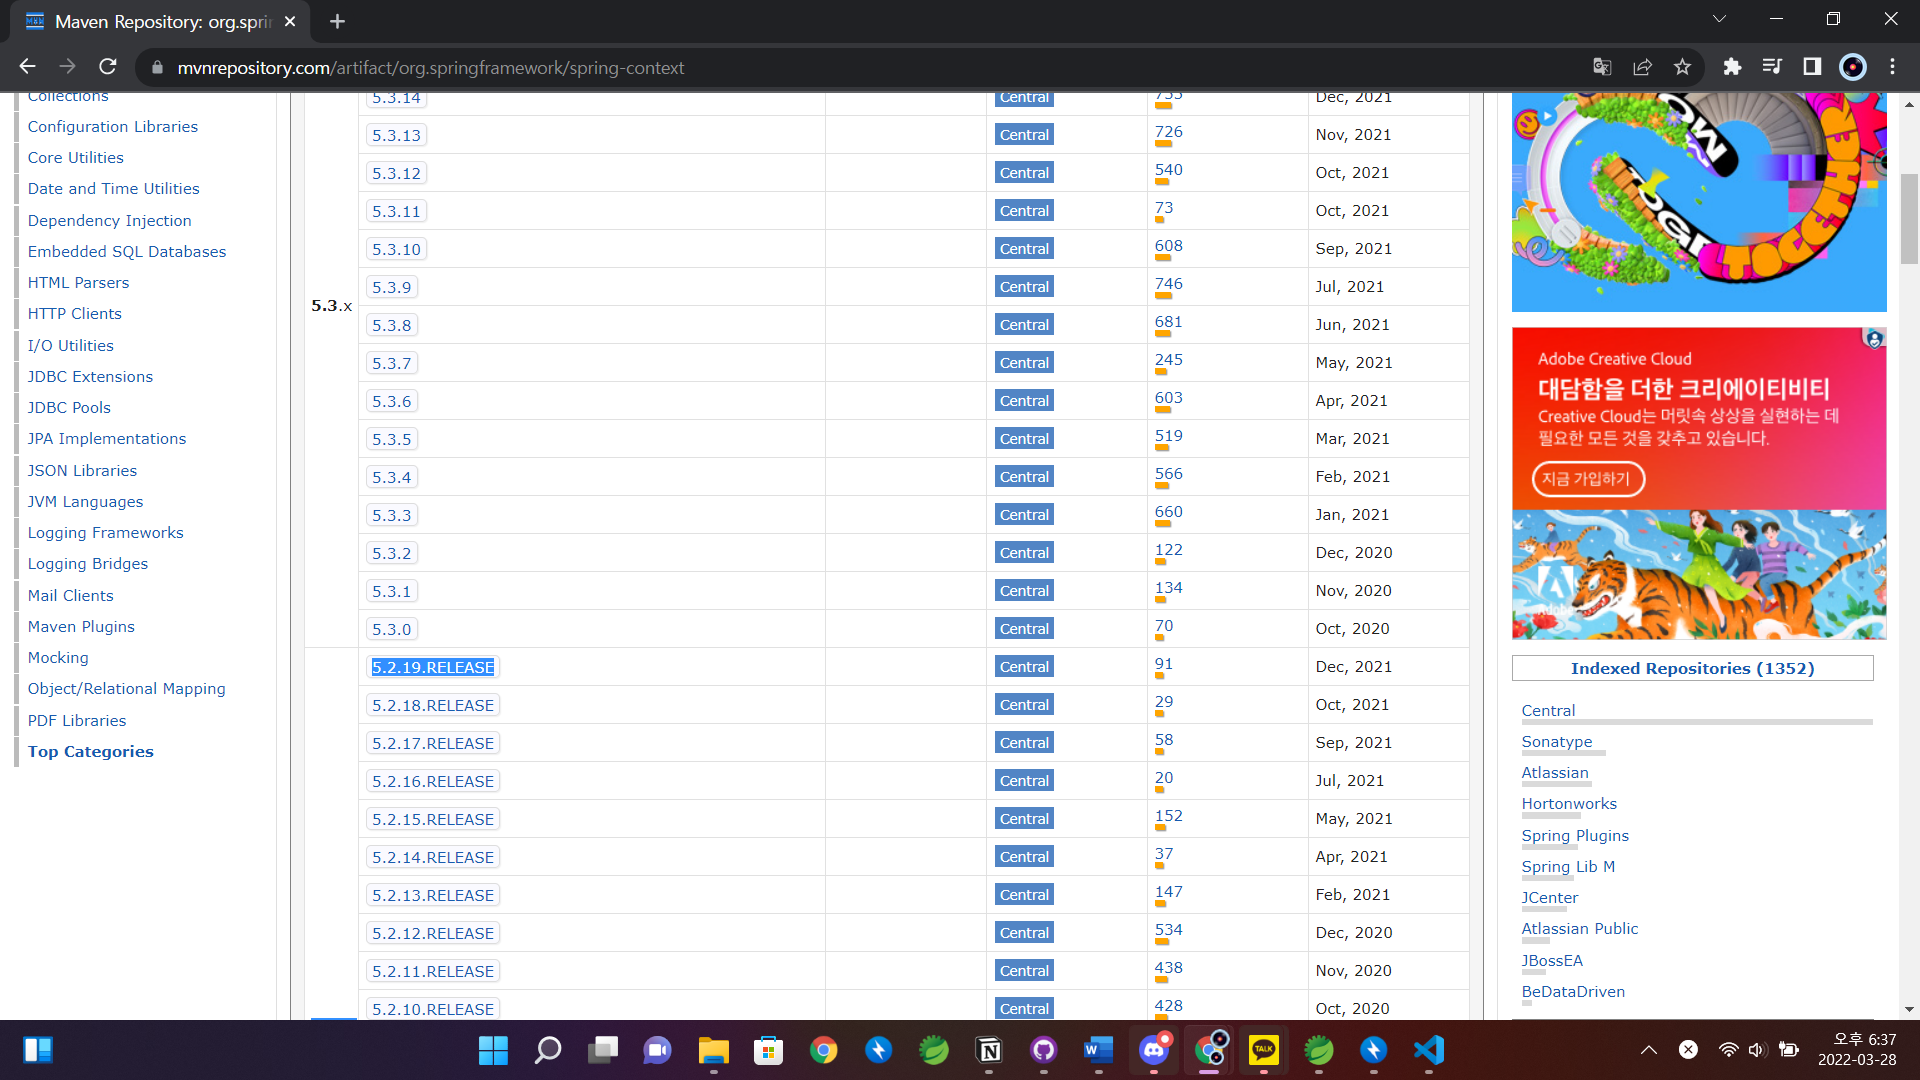This screenshot has height=1080, width=1920.
Task: Open a new browser tab
Action: click(x=337, y=21)
